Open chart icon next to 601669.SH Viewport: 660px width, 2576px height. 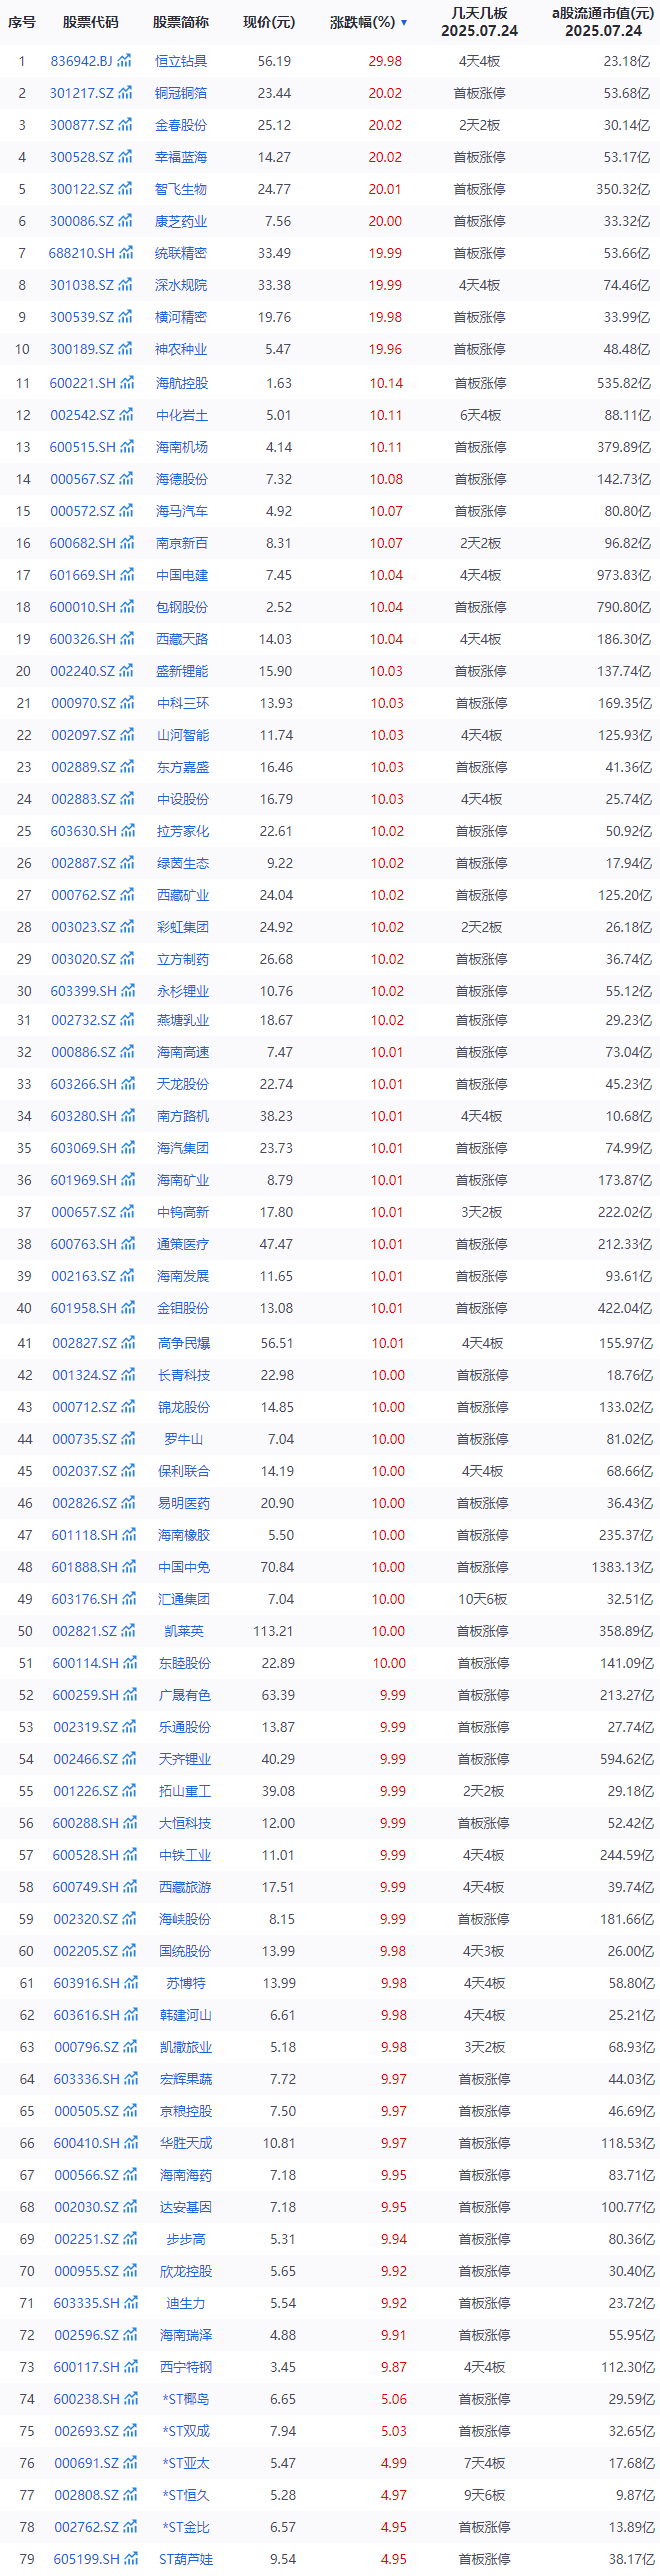(x=126, y=575)
